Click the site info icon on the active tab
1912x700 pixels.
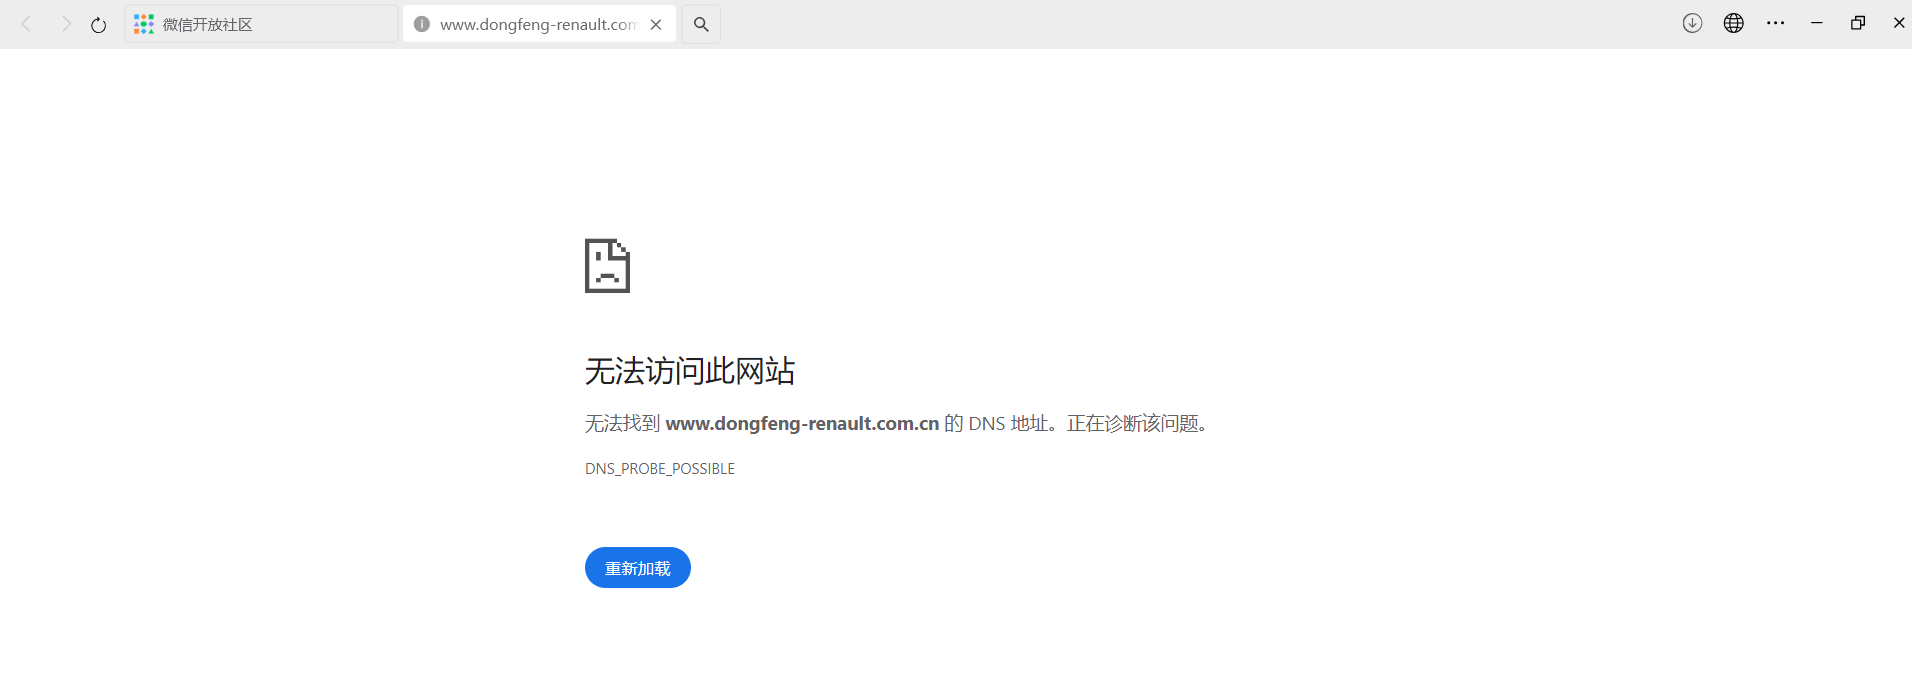click(422, 24)
